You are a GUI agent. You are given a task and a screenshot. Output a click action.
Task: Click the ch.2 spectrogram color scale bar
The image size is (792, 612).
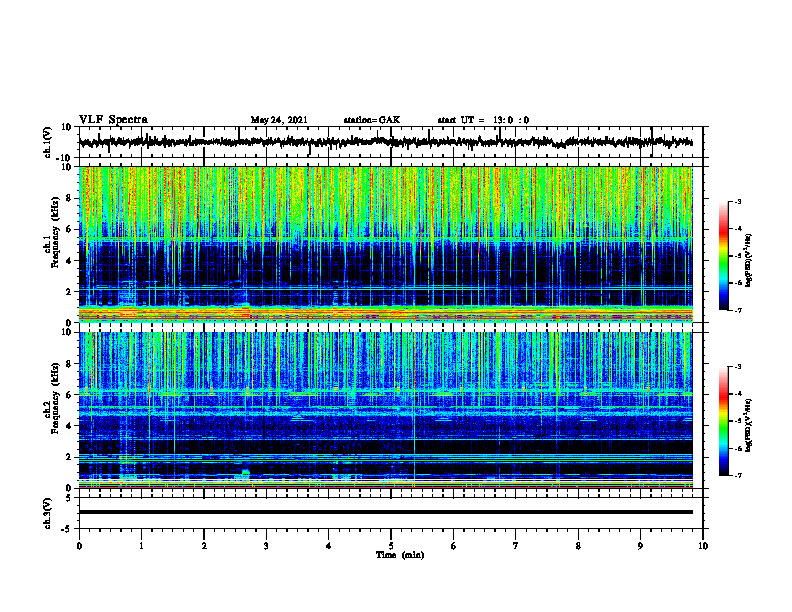(x=724, y=421)
